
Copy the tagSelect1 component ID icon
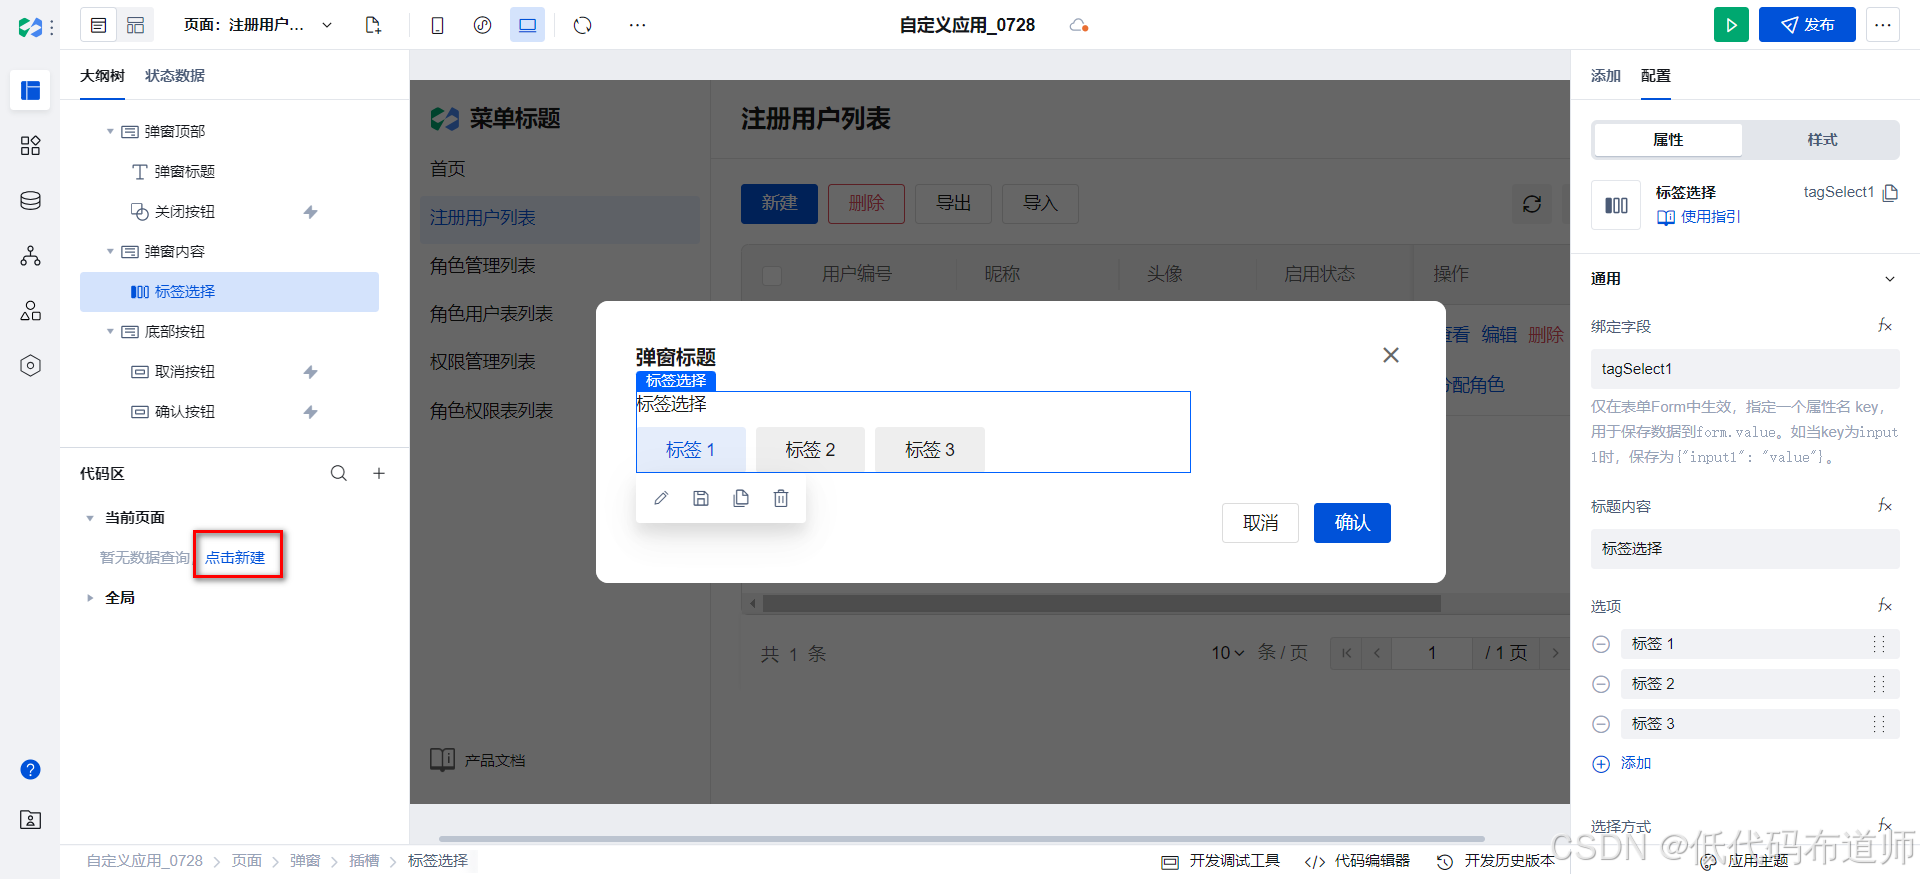tap(1890, 192)
